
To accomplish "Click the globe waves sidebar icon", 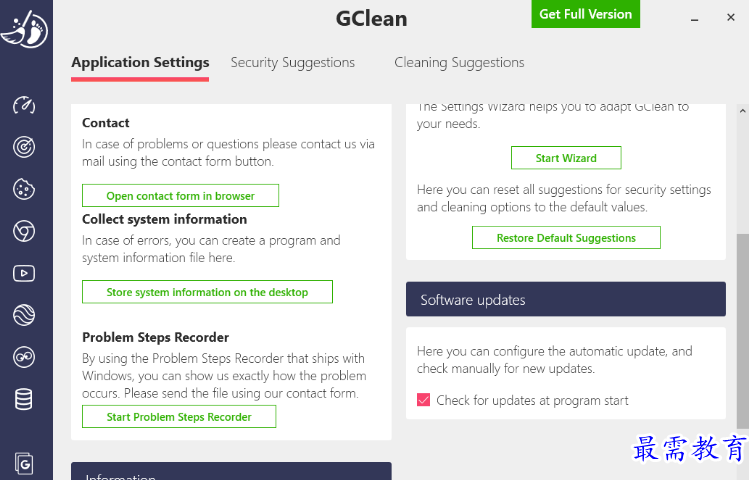I will (x=24, y=315).
